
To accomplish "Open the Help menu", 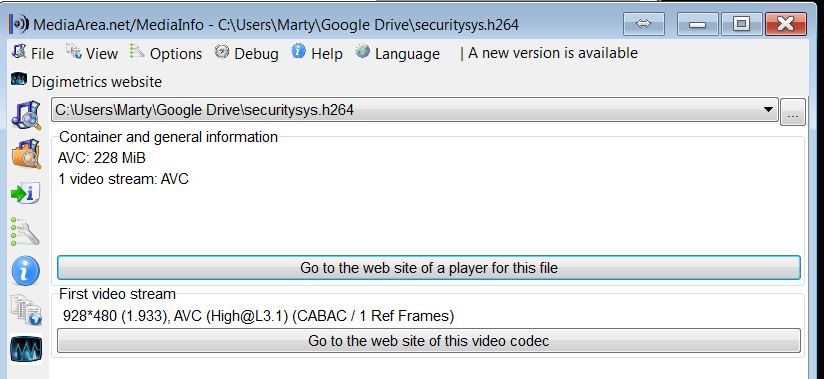I will click(317, 53).
